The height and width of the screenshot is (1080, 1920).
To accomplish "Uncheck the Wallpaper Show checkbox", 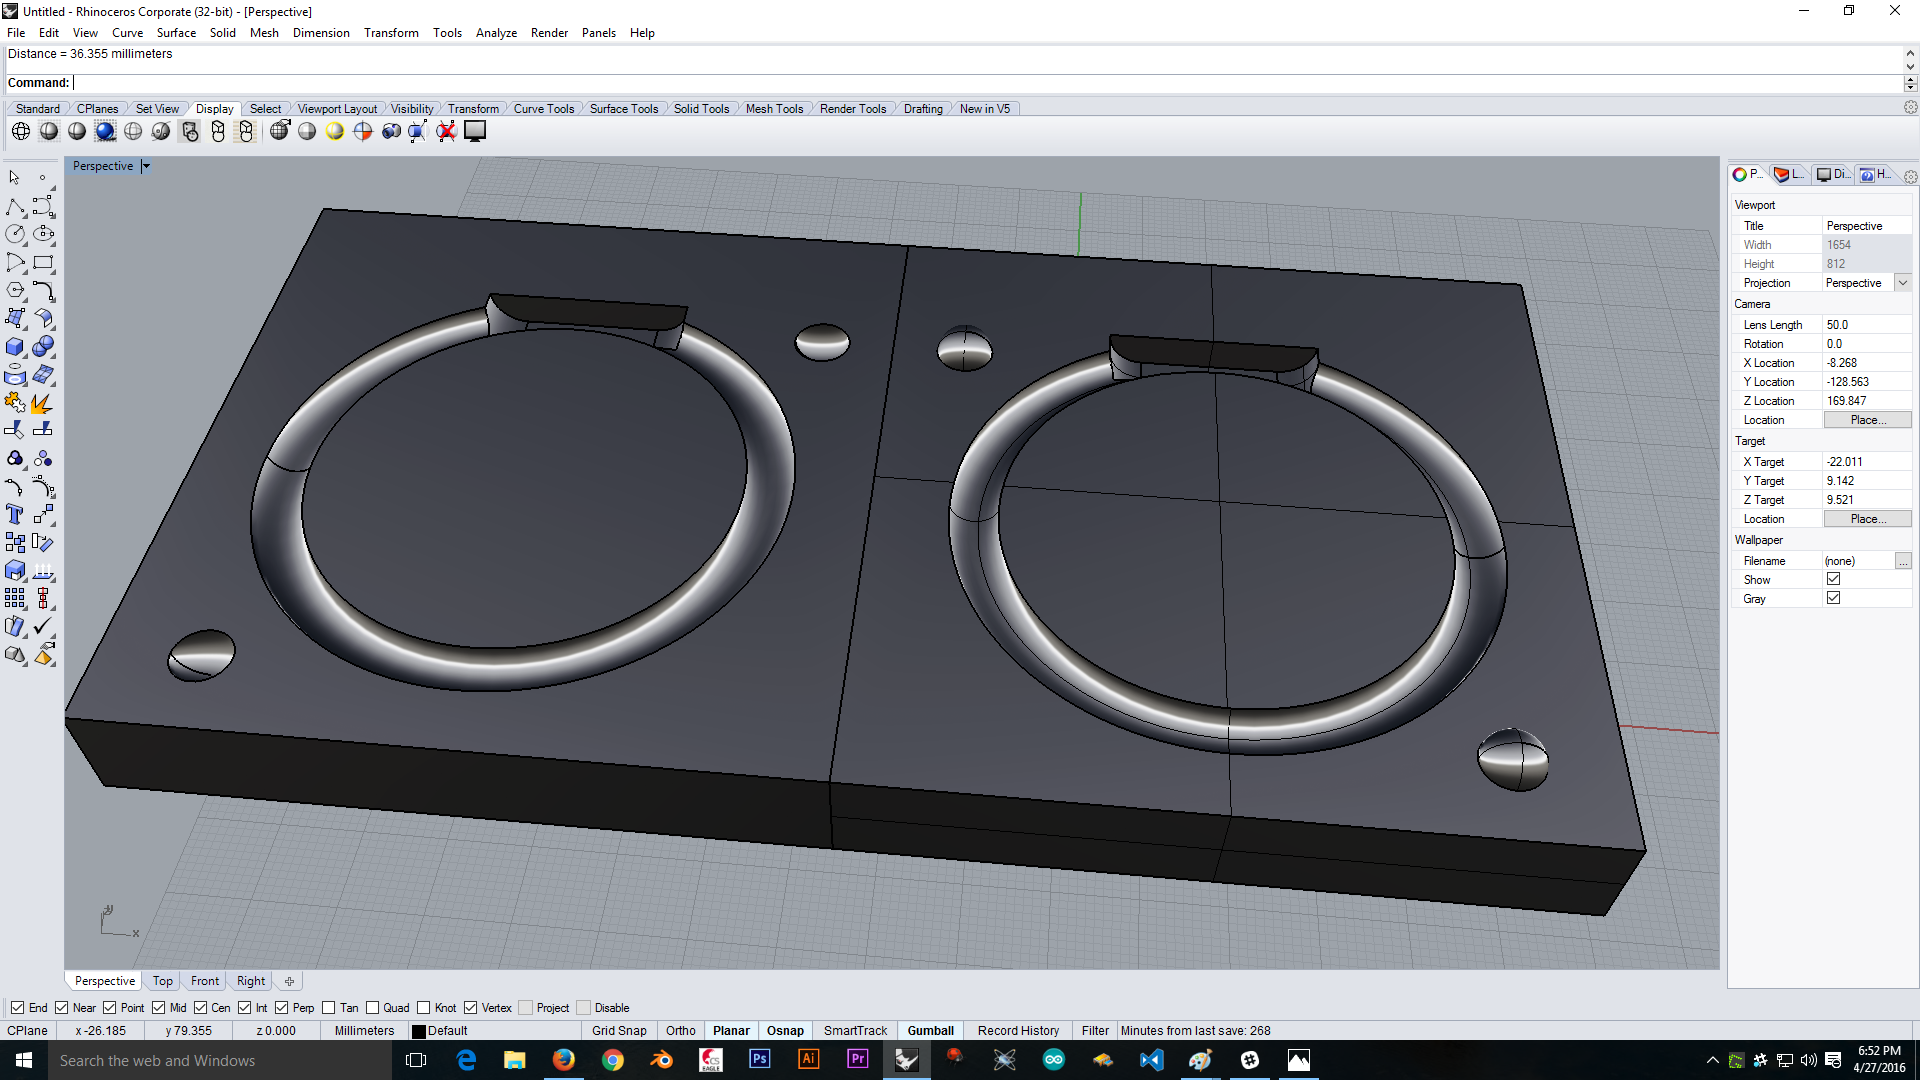I will pos(1833,579).
